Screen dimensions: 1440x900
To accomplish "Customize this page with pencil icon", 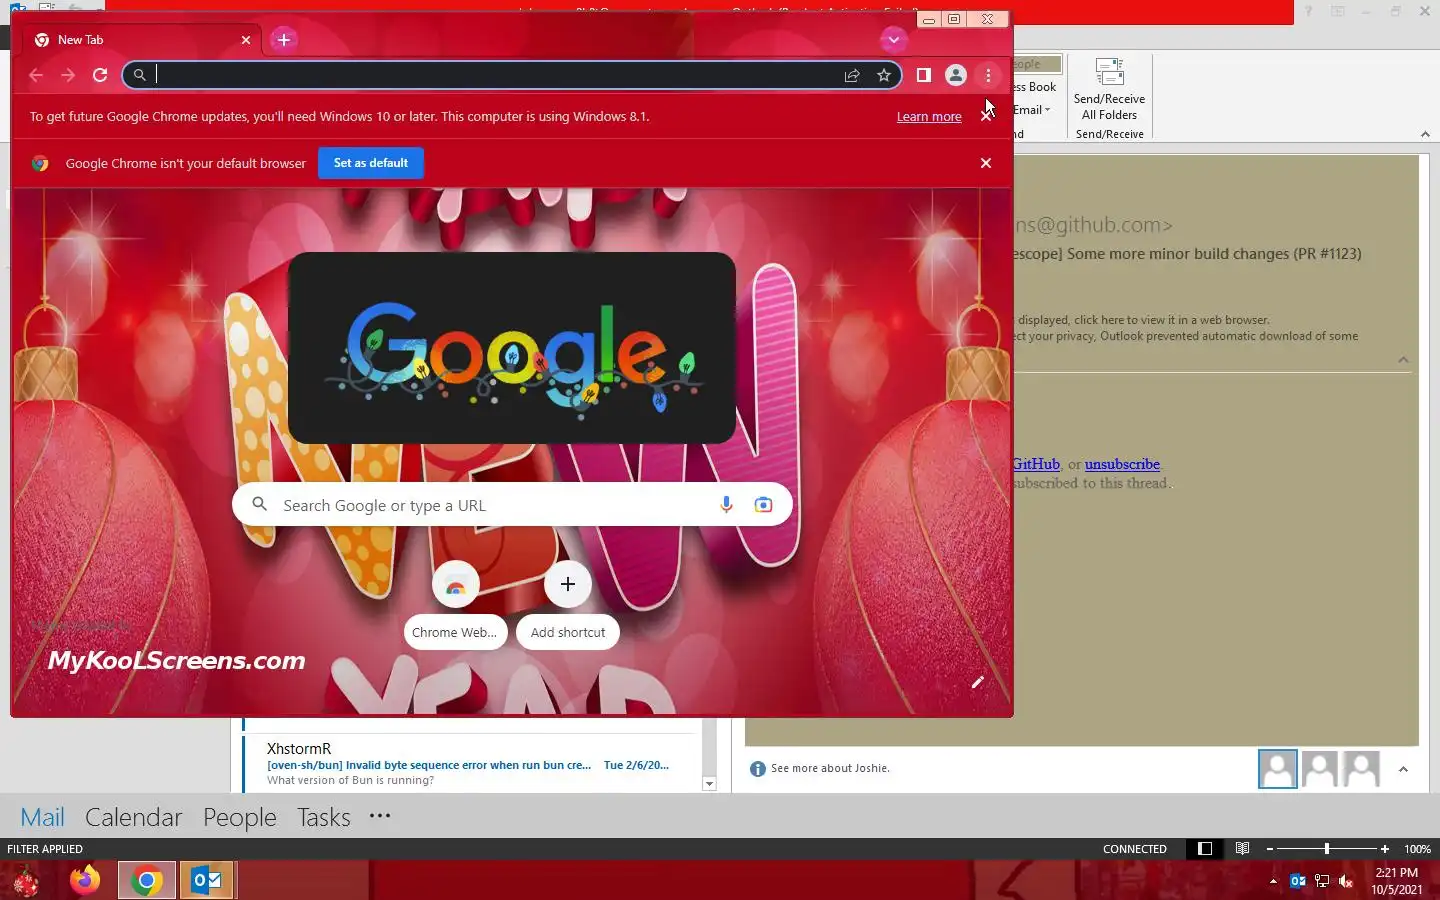I will [x=978, y=682].
